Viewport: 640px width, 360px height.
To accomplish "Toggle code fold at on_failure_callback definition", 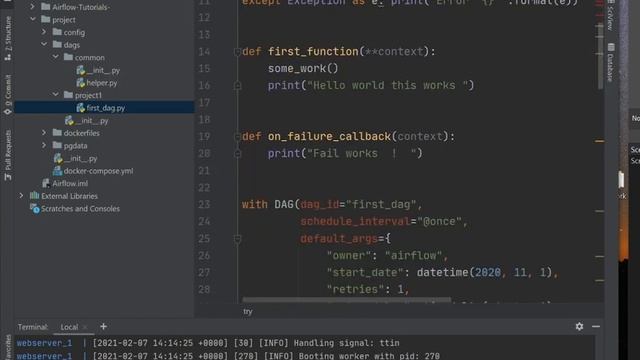I will 237,137.
